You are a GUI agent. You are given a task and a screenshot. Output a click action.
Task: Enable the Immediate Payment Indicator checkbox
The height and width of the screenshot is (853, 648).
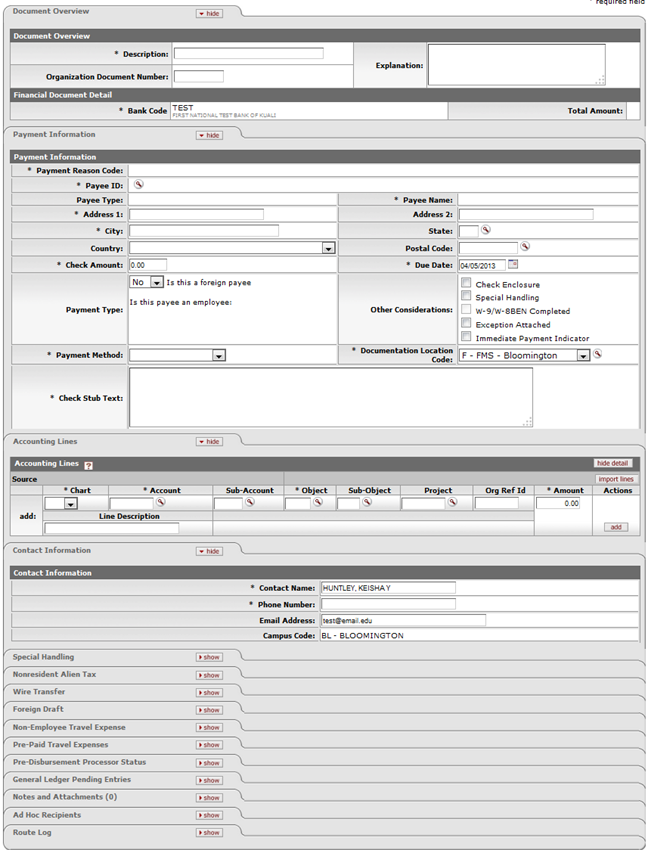466,336
